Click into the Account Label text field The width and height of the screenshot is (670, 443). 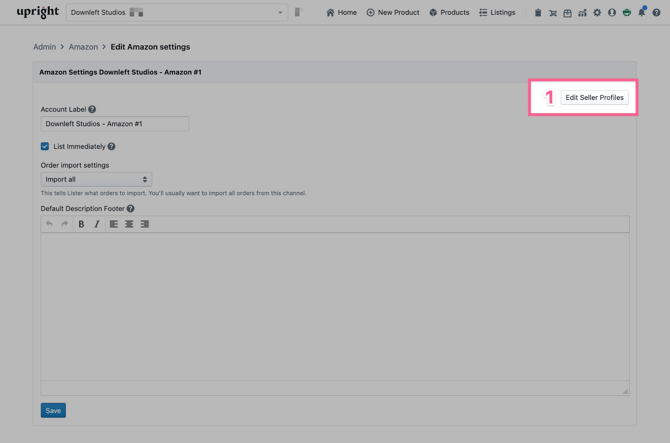(115, 124)
